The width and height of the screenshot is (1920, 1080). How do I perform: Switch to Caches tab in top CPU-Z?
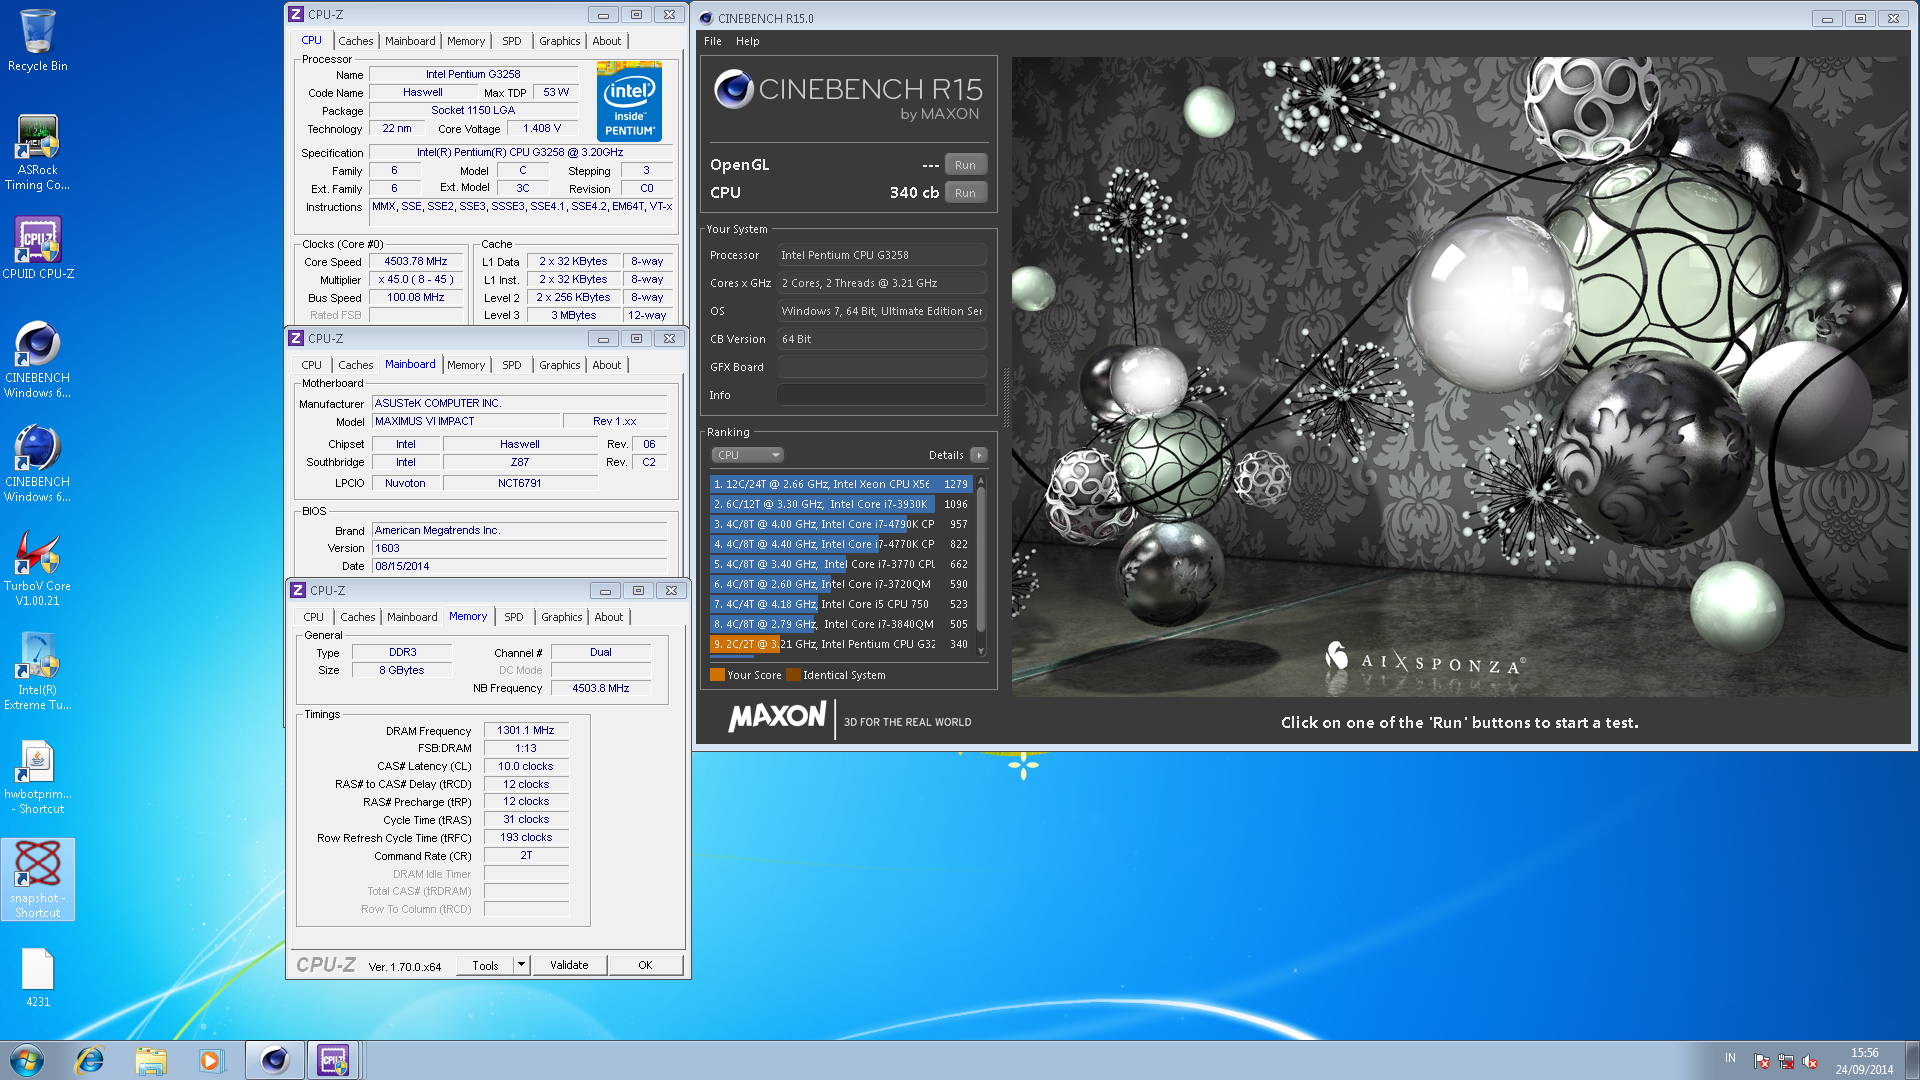point(355,41)
